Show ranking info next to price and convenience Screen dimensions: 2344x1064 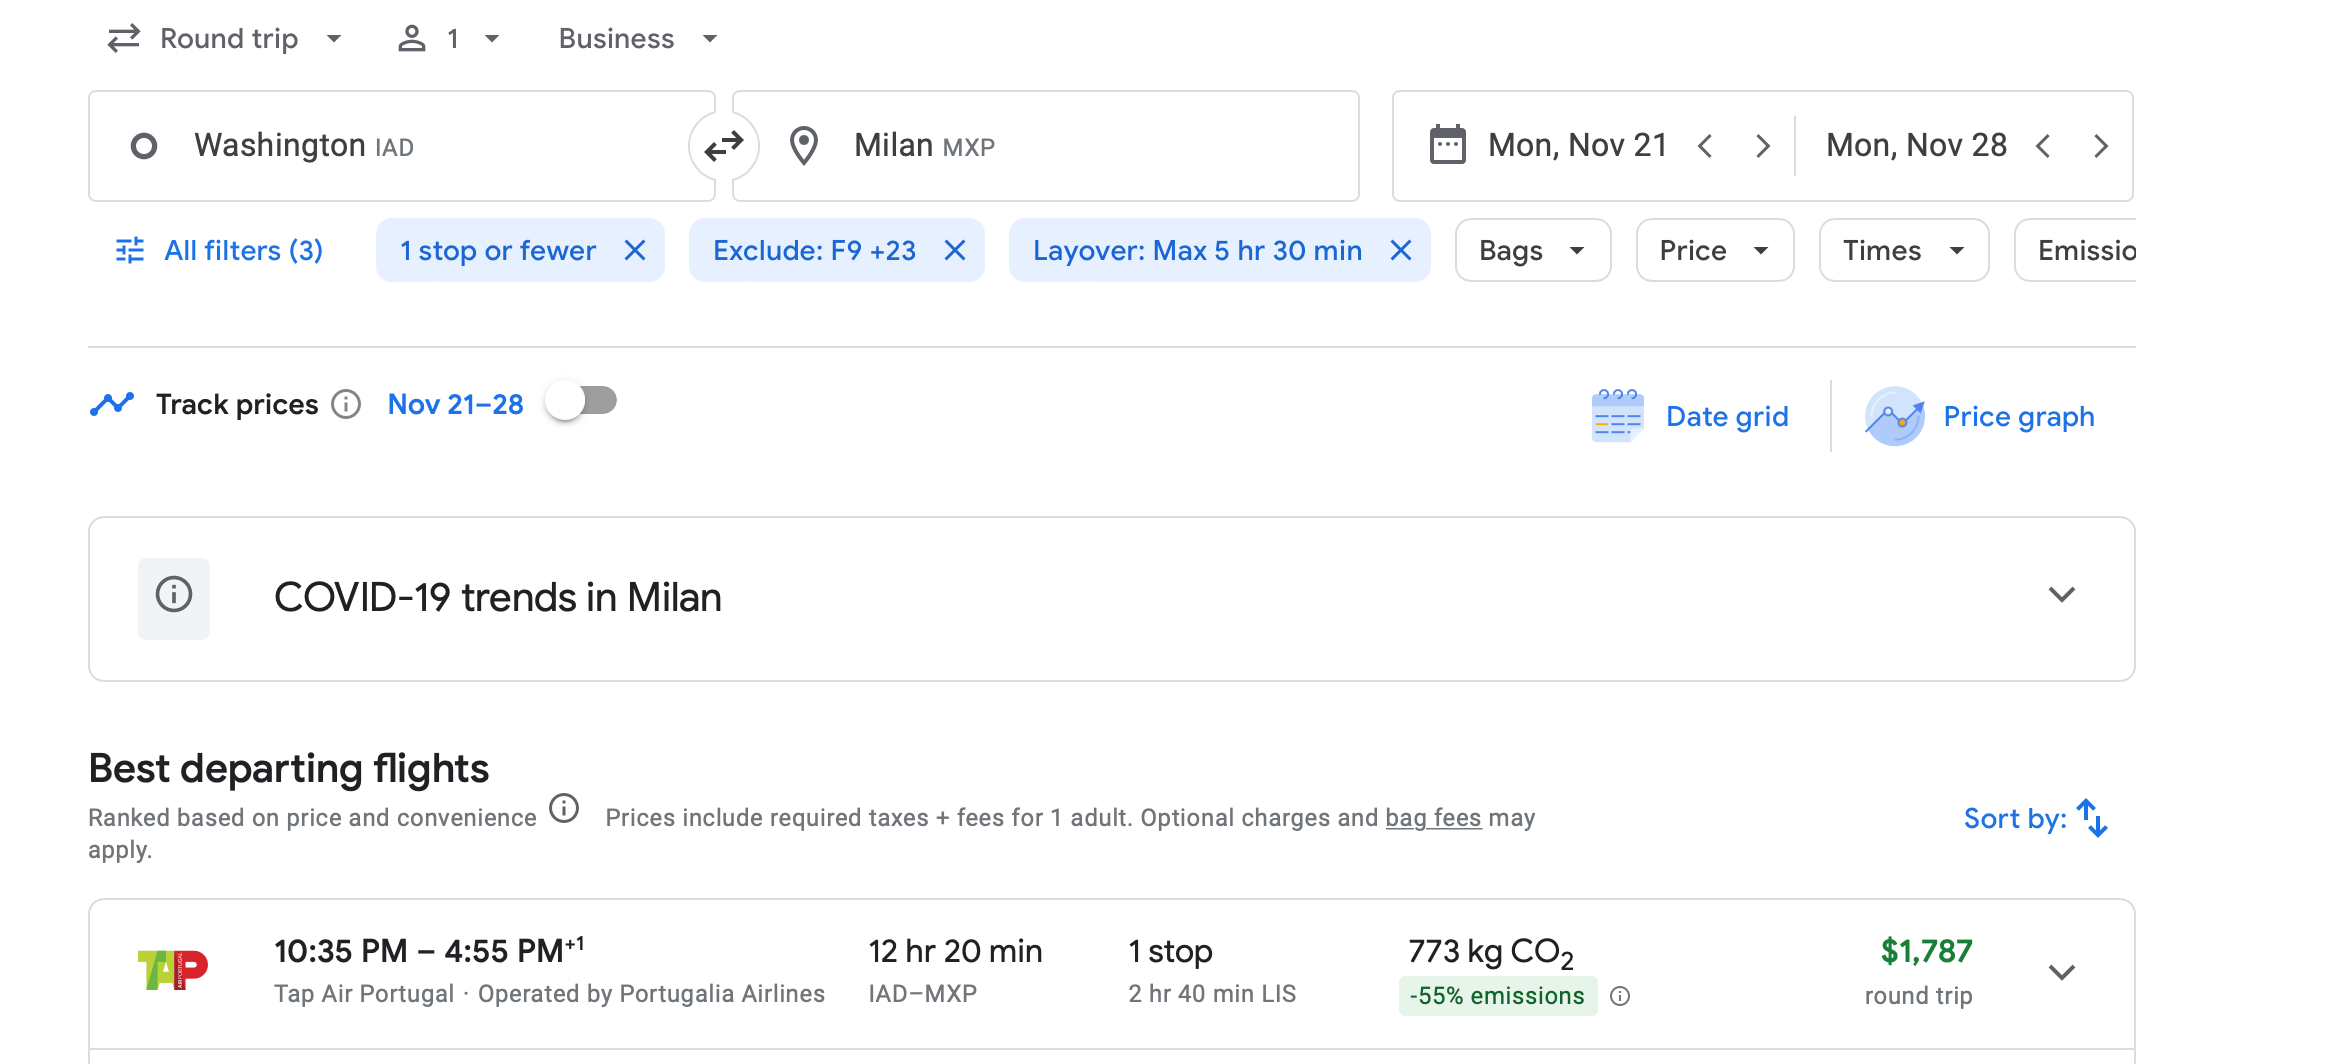click(x=564, y=808)
